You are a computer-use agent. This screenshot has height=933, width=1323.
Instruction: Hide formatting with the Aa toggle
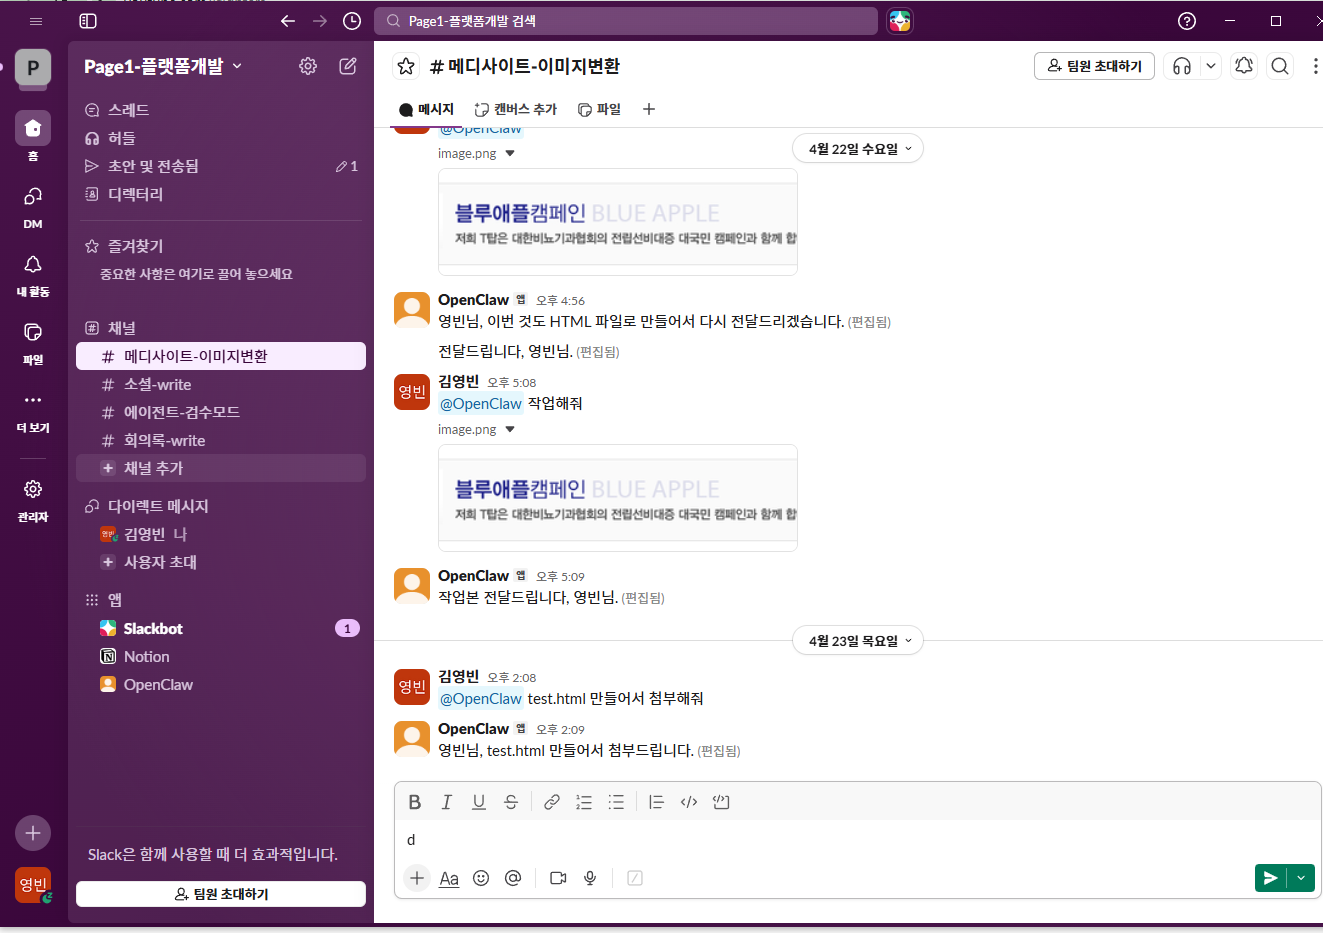point(448,878)
